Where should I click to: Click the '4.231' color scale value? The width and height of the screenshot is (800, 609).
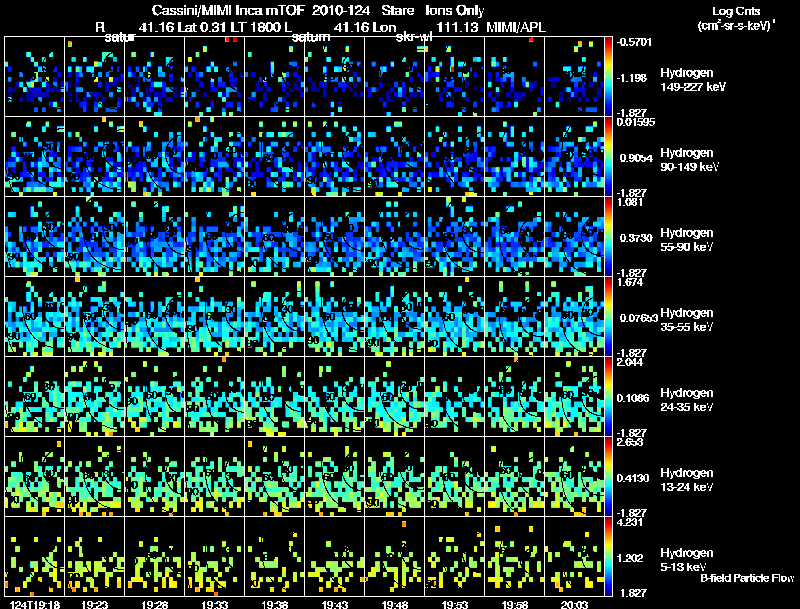(630, 523)
